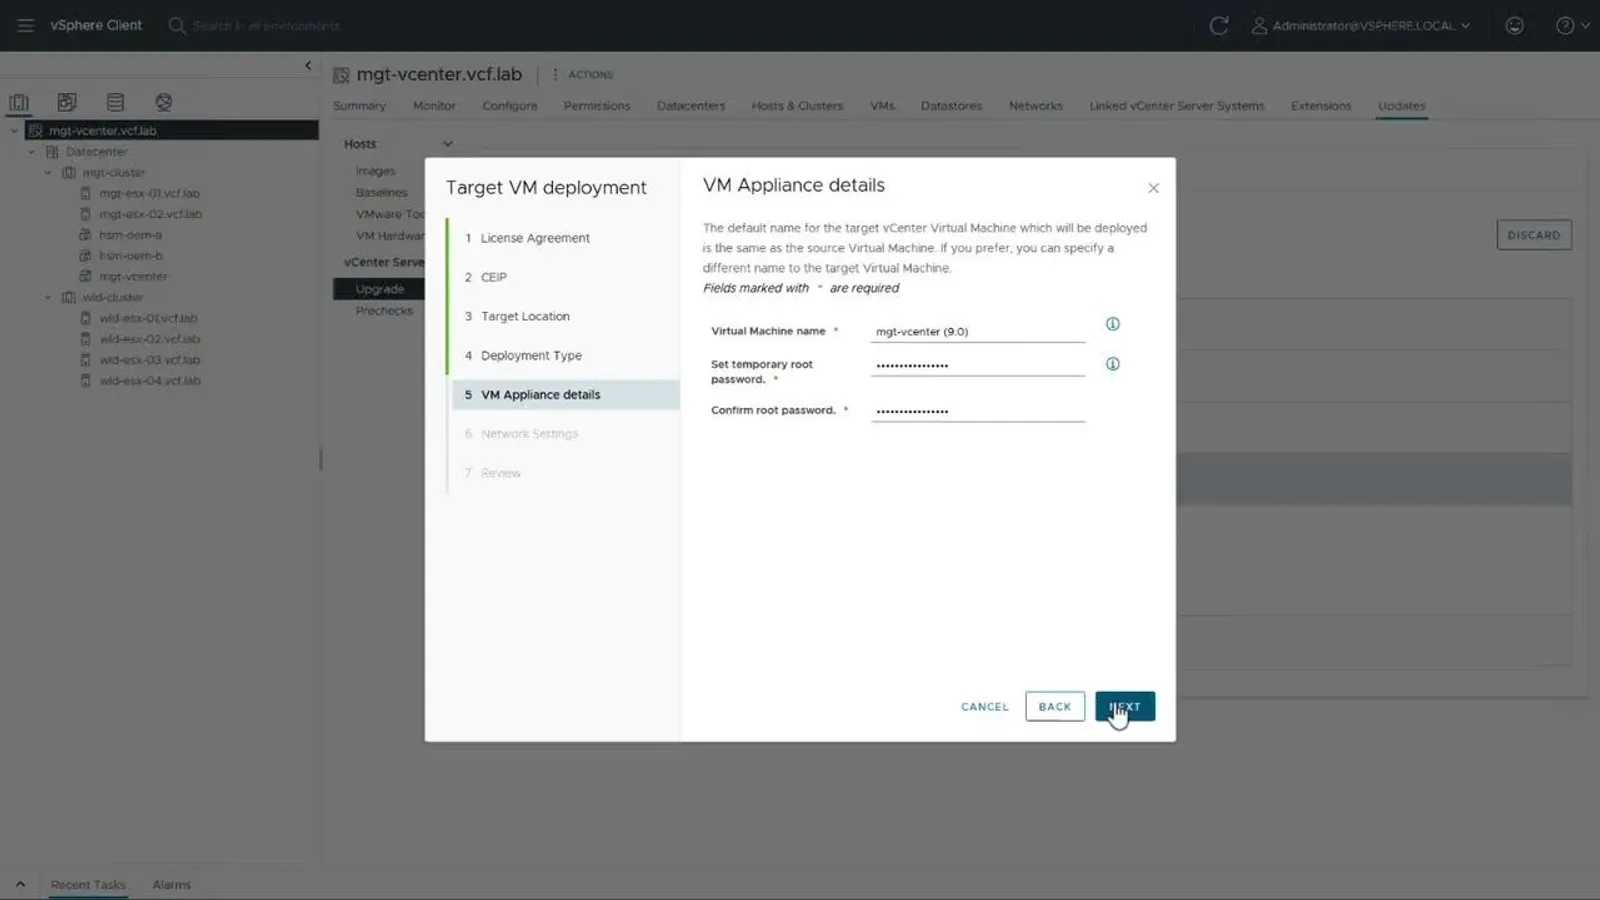Open the Datastores tab
Image resolution: width=1600 pixels, height=900 pixels.
tap(951, 106)
